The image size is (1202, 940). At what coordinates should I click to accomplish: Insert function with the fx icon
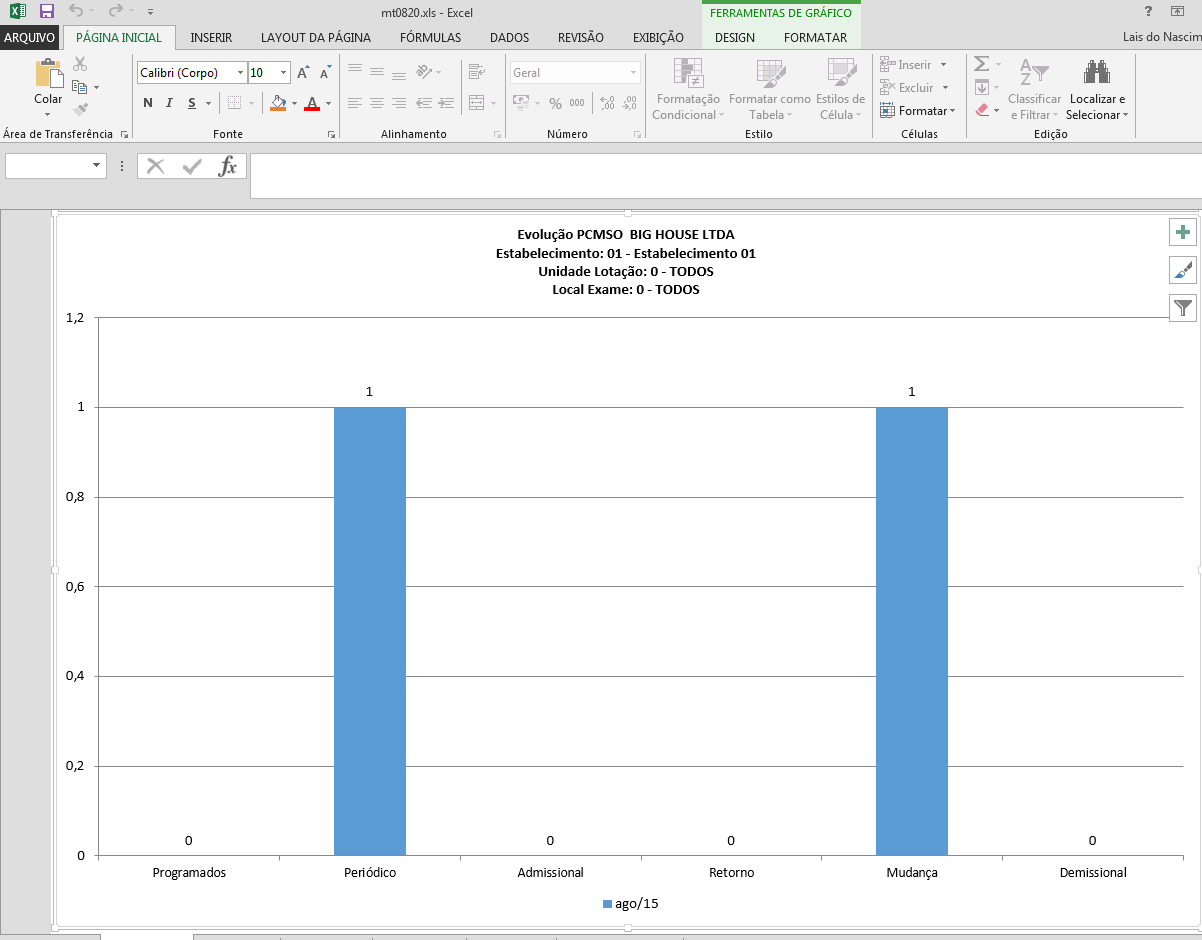pos(228,166)
